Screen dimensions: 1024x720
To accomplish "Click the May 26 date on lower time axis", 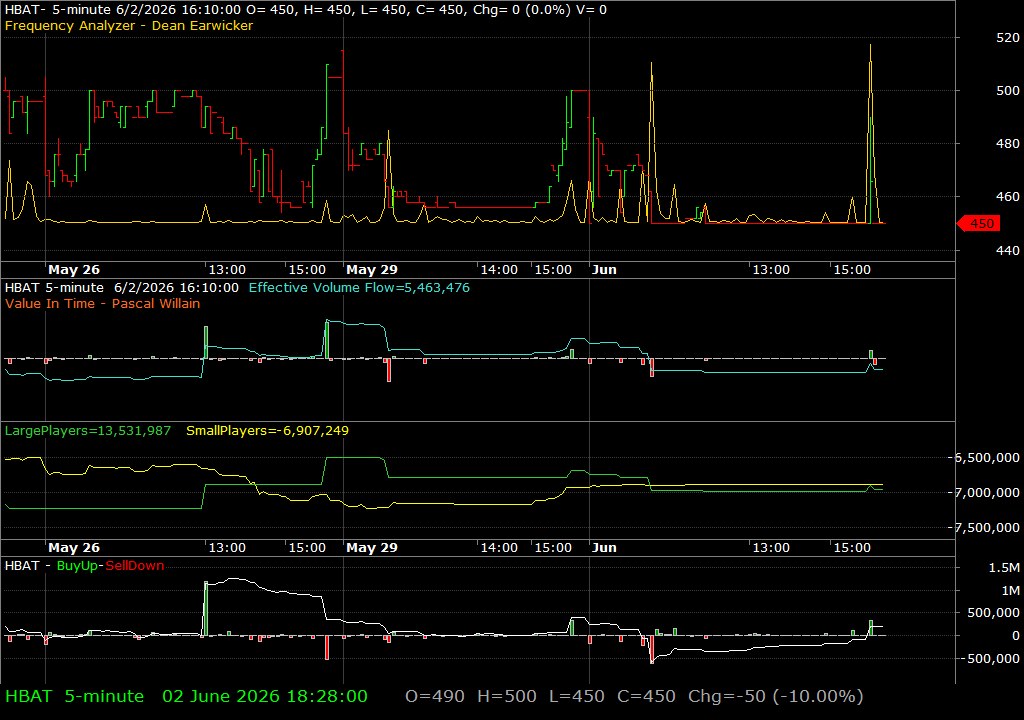I will click(74, 548).
